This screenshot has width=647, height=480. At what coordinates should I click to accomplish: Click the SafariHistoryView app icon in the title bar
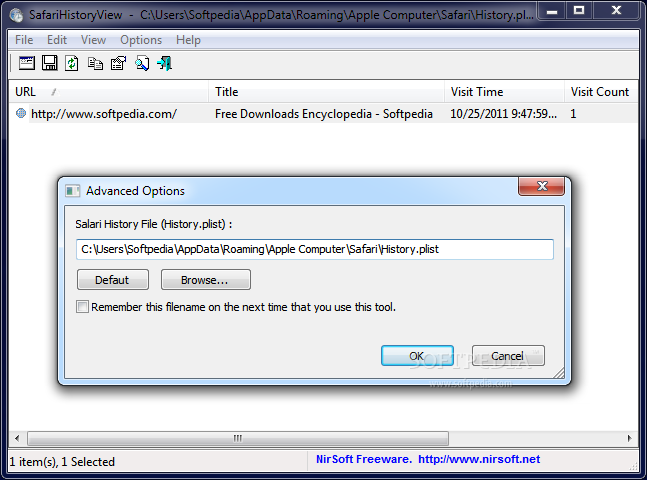click(x=17, y=15)
